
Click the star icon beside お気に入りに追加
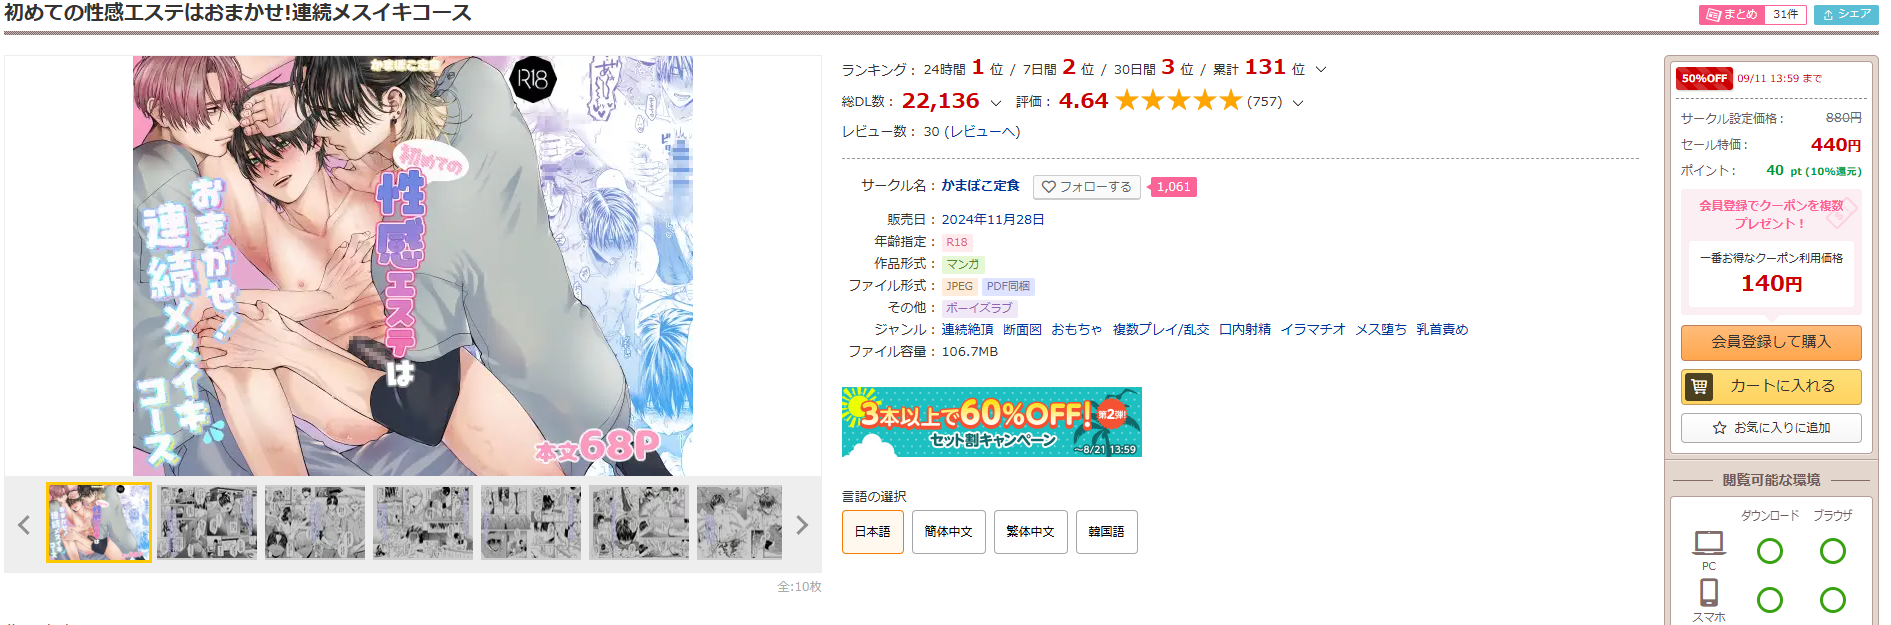pos(1719,428)
